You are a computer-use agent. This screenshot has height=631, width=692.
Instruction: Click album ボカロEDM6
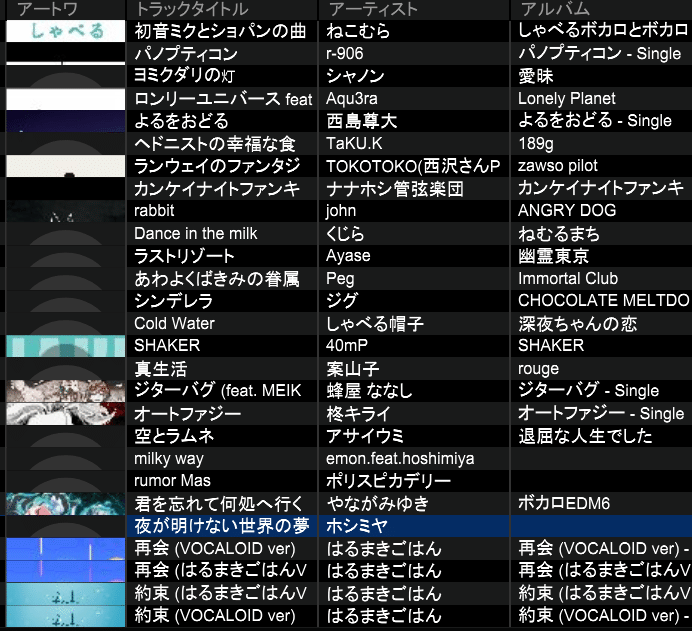point(564,503)
